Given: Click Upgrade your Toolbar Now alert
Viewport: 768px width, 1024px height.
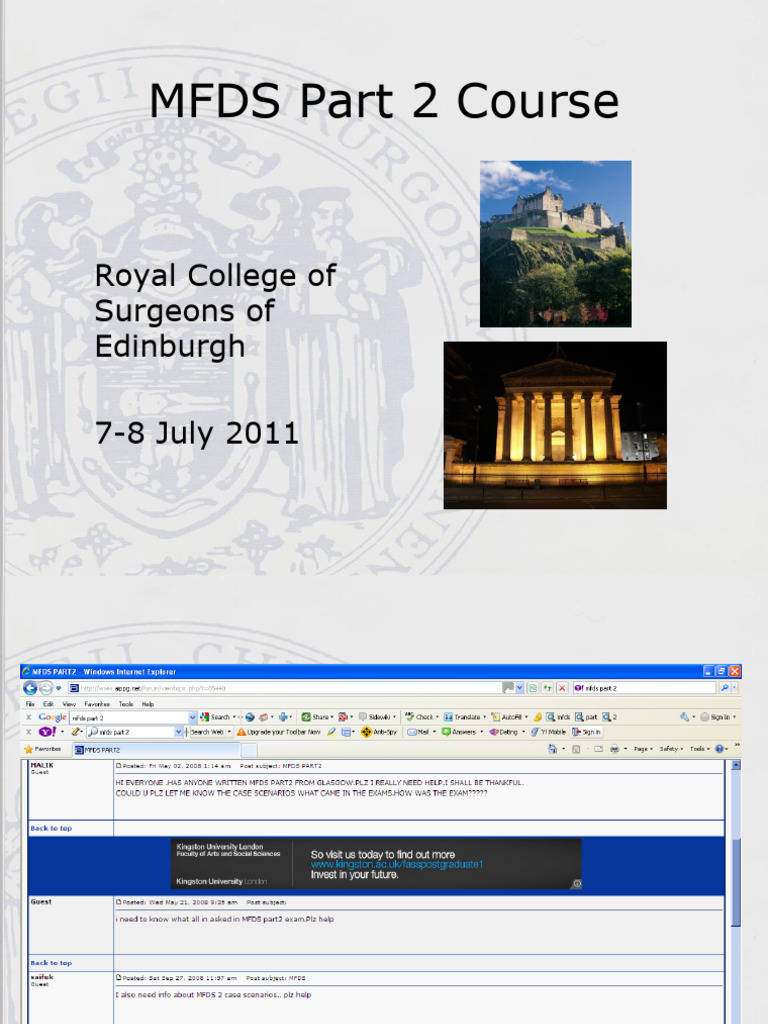Looking at the screenshot, I should [x=279, y=732].
